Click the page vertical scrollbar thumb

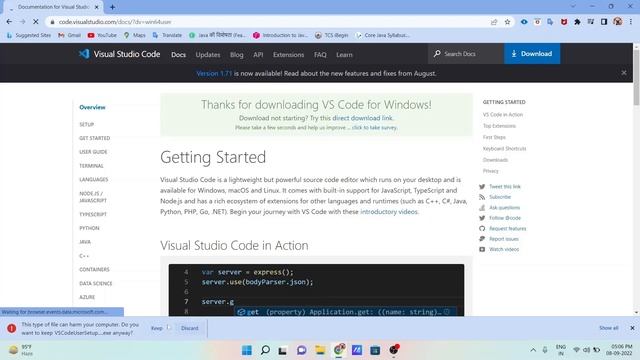pyautogui.click(x=636, y=77)
